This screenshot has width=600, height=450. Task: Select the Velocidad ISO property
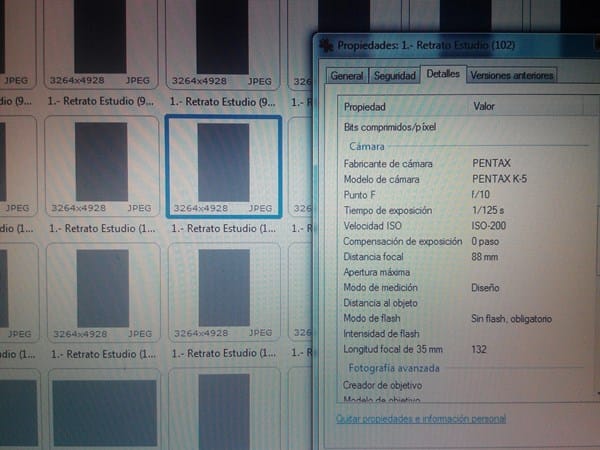tap(372, 226)
